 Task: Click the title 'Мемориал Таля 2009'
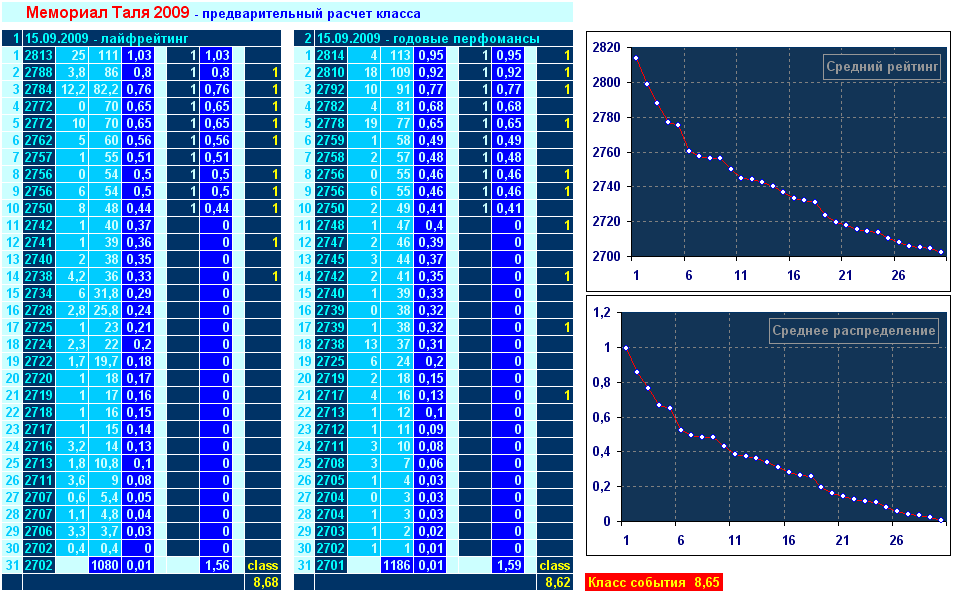106,13
